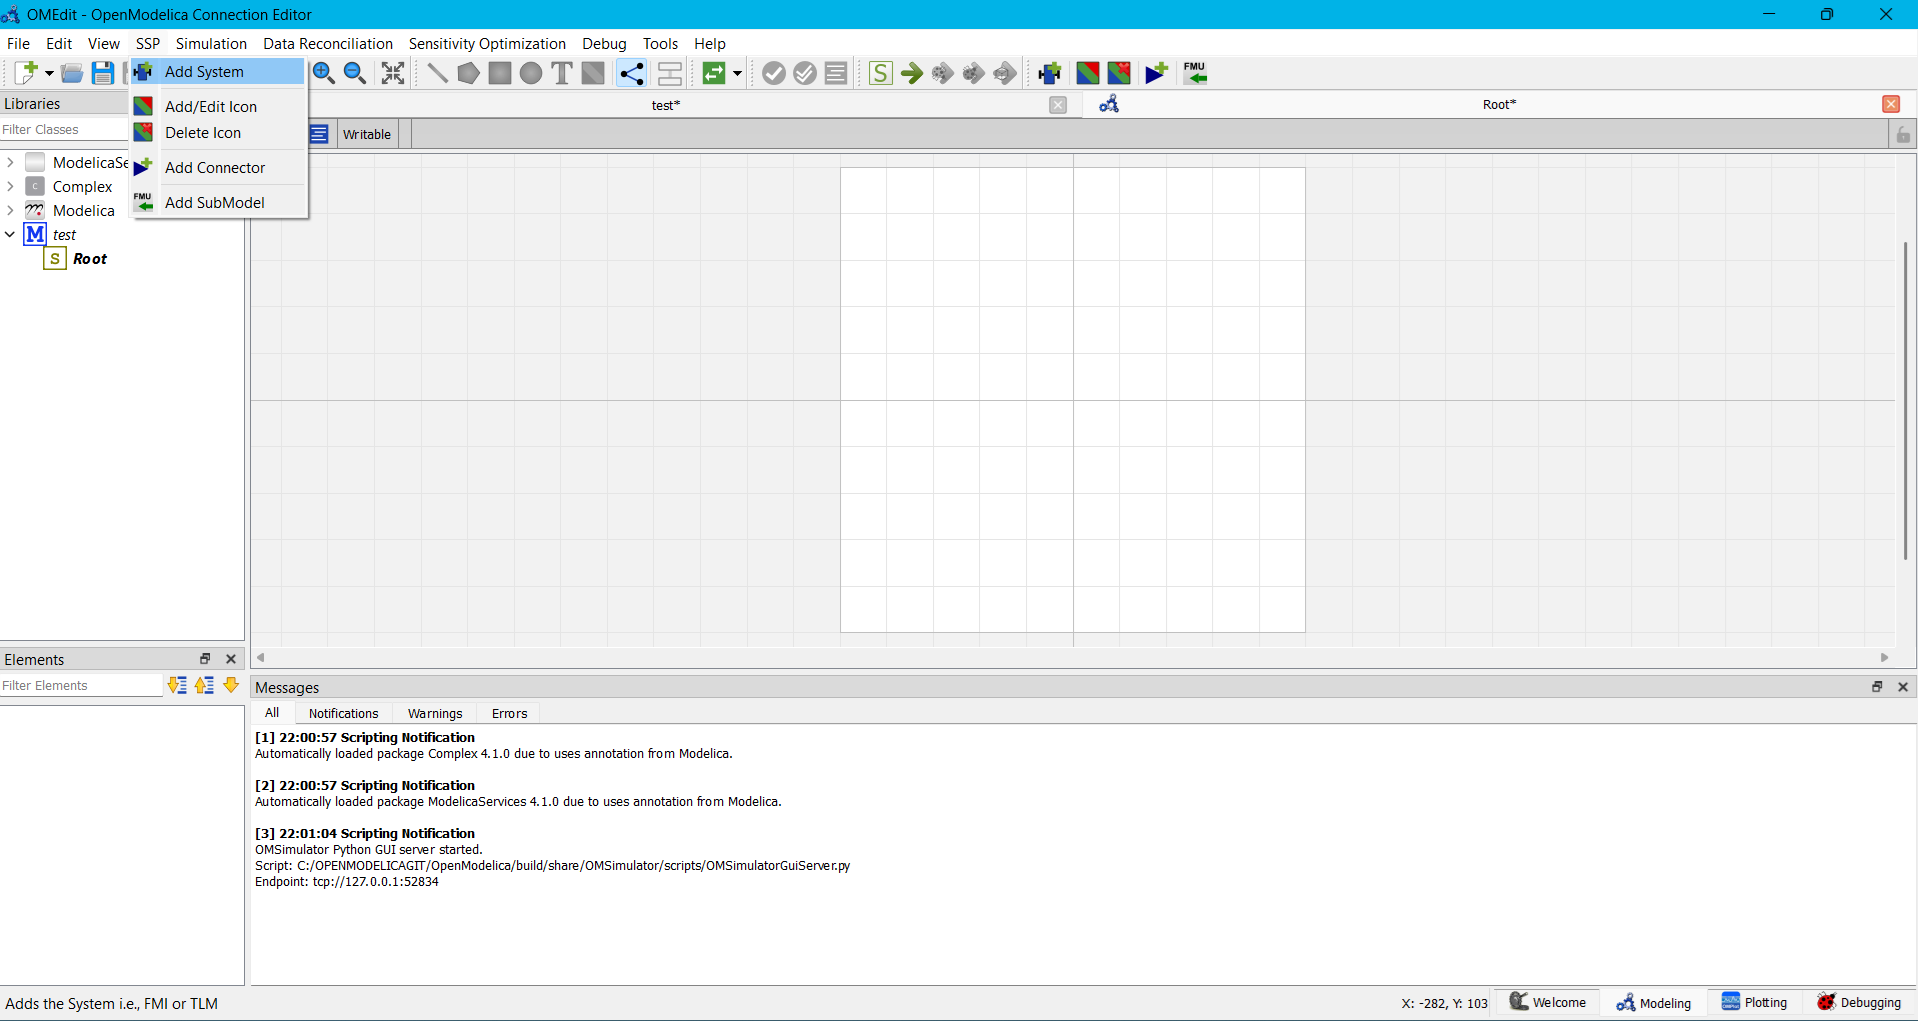Choose Add Connector from the SSP menu
1918x1021 pixels.
coord(218,168)
